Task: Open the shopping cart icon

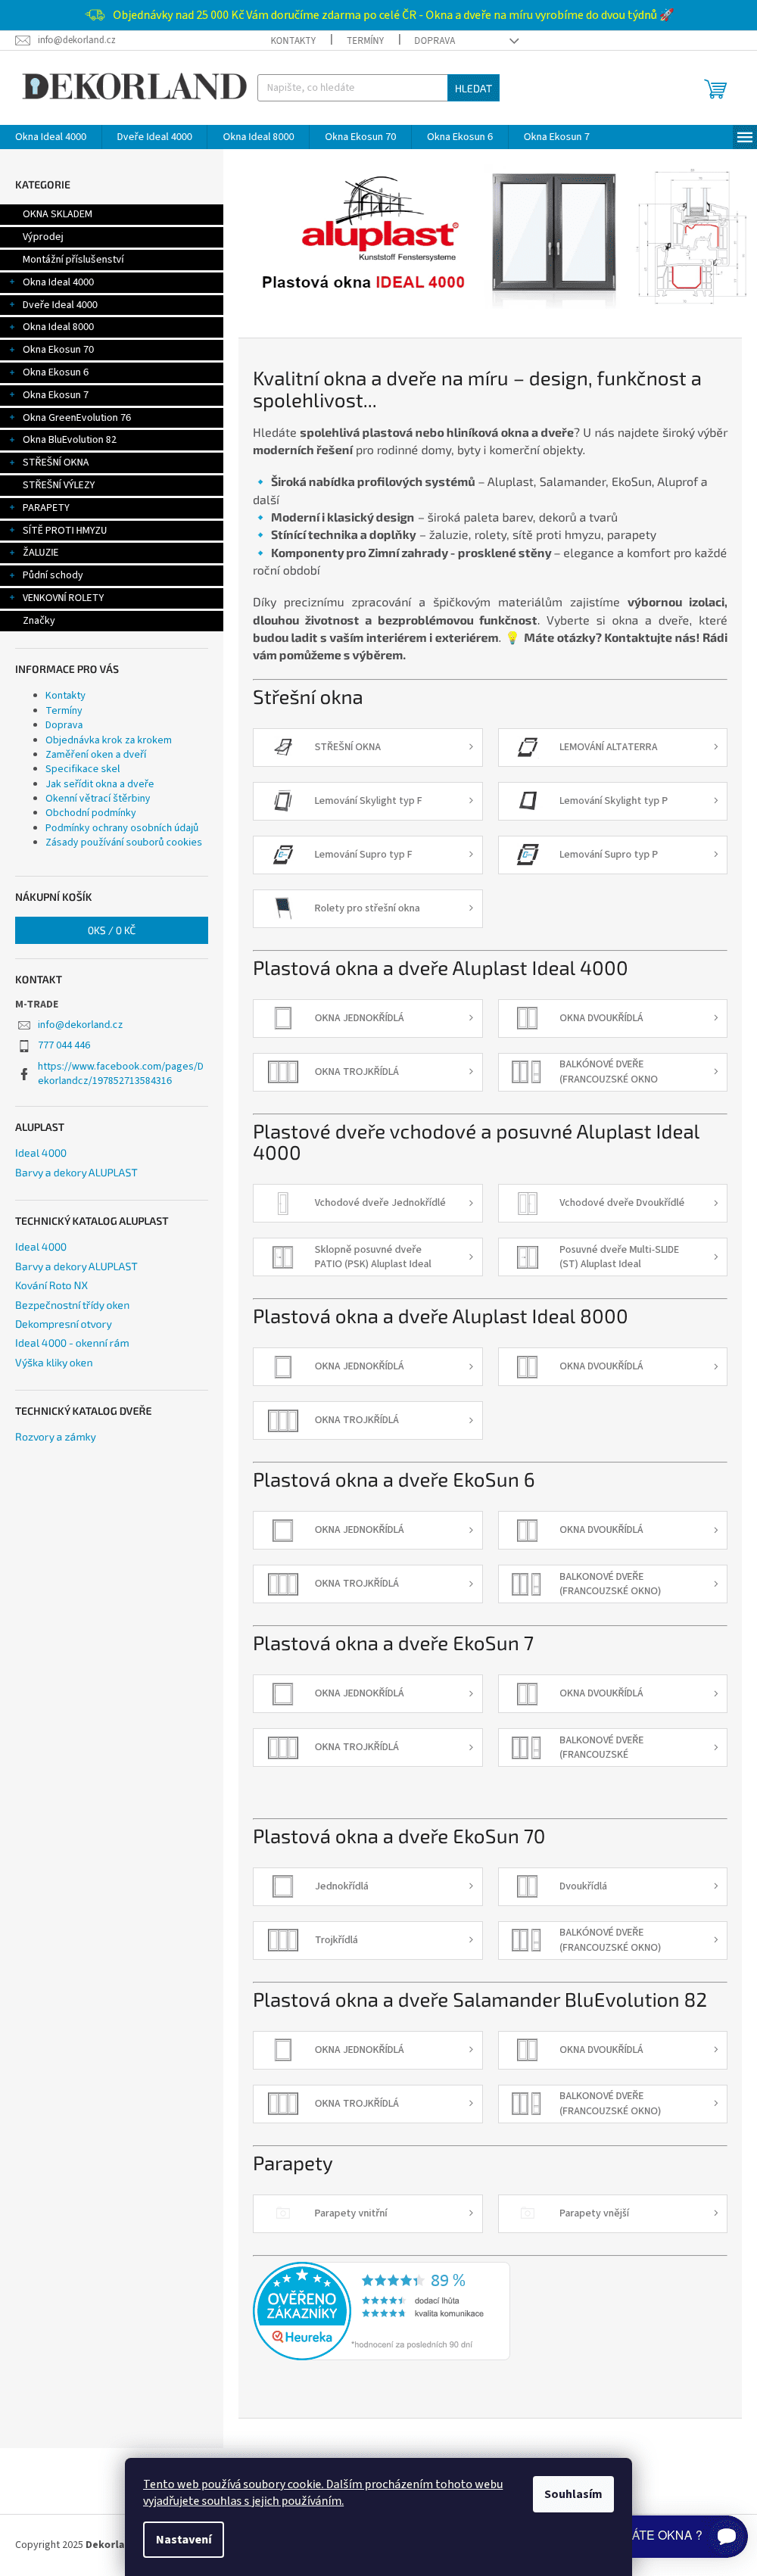Action: (x=715, y=89)
